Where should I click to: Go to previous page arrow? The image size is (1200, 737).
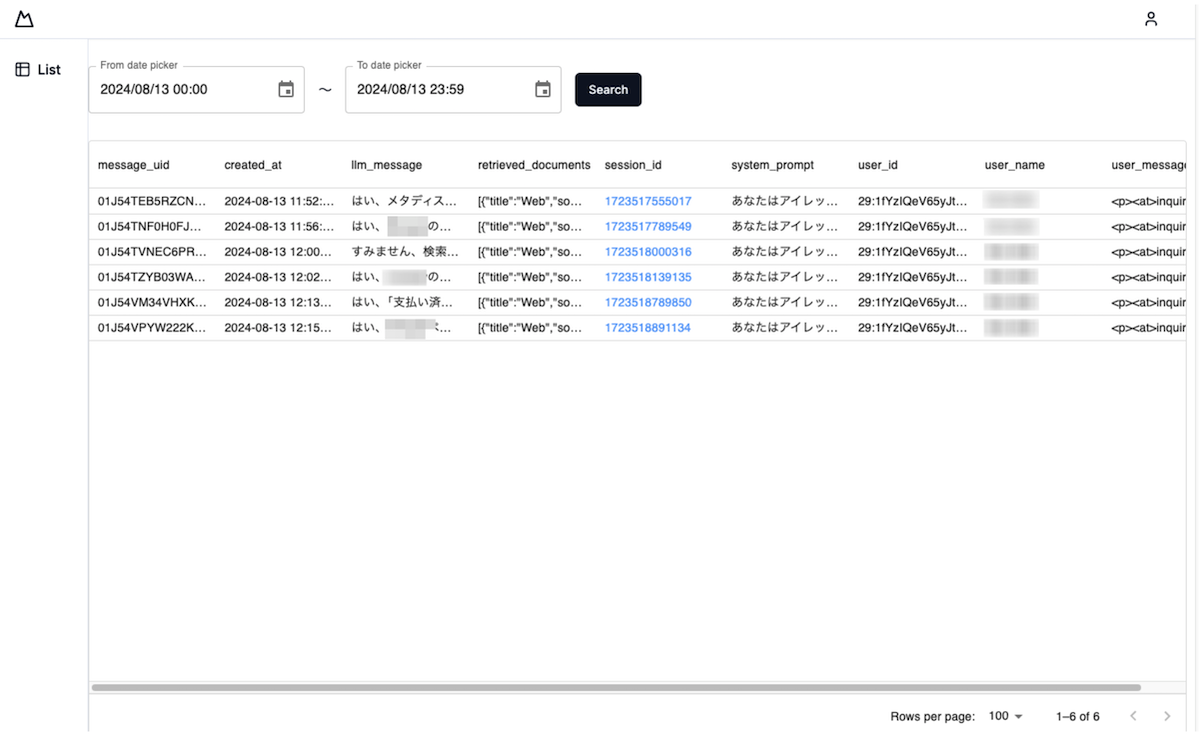(1133, 716)
